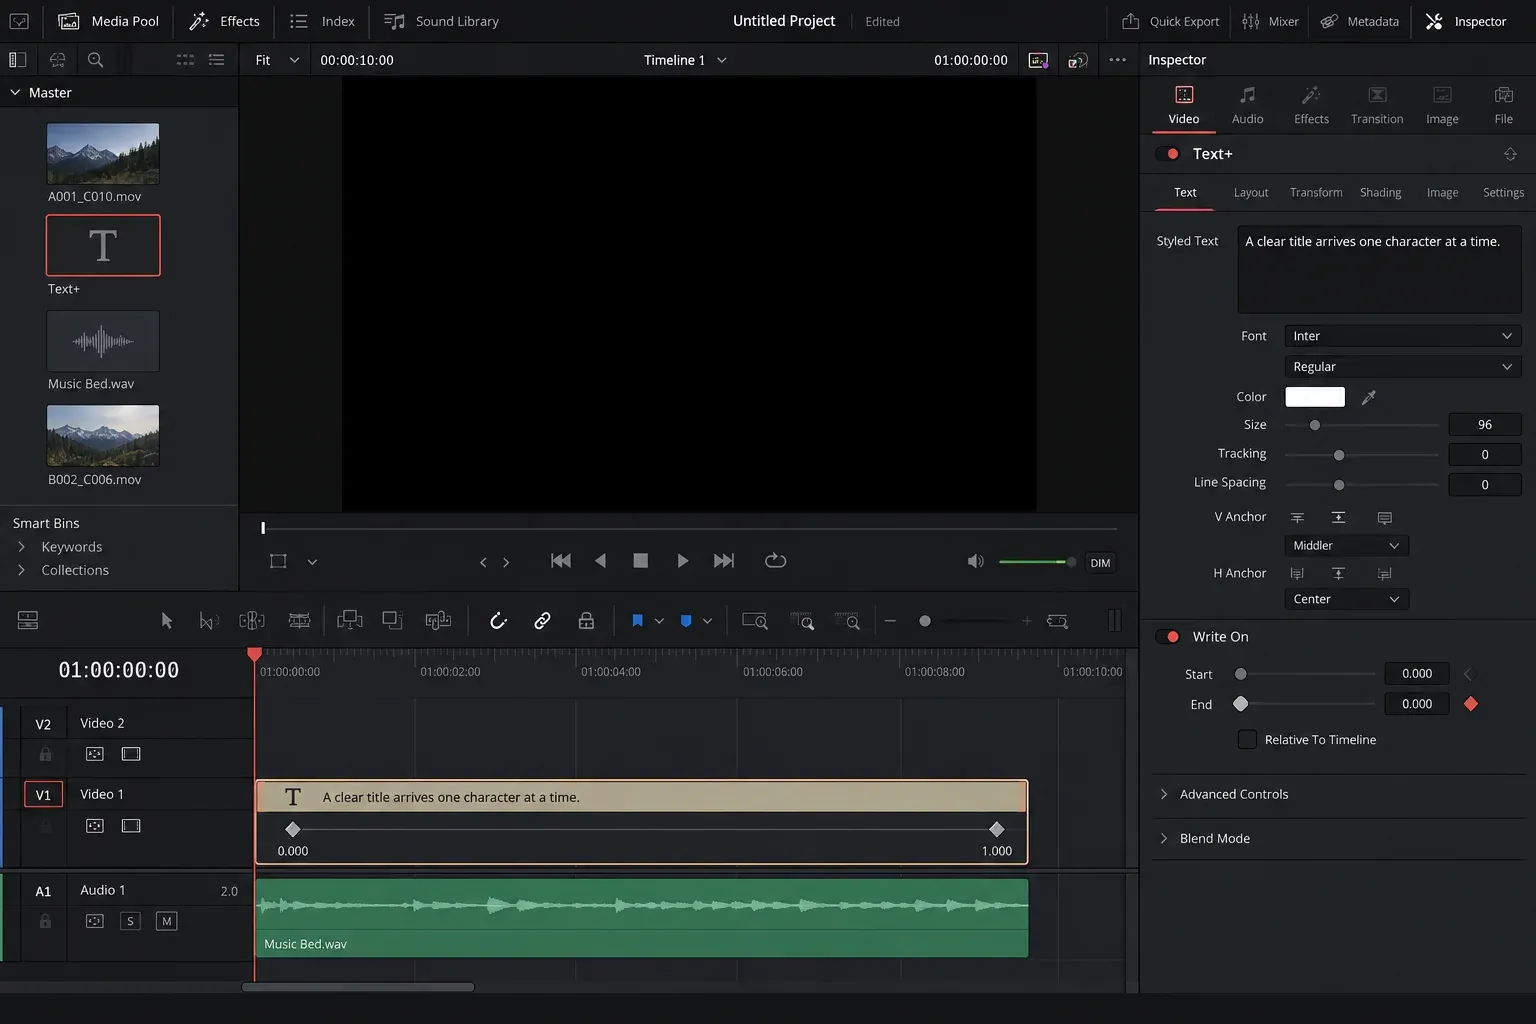This screenshot has height=1024, width=1536.
Task: Jump to first frame of timeline
Action: coord(561,561)
